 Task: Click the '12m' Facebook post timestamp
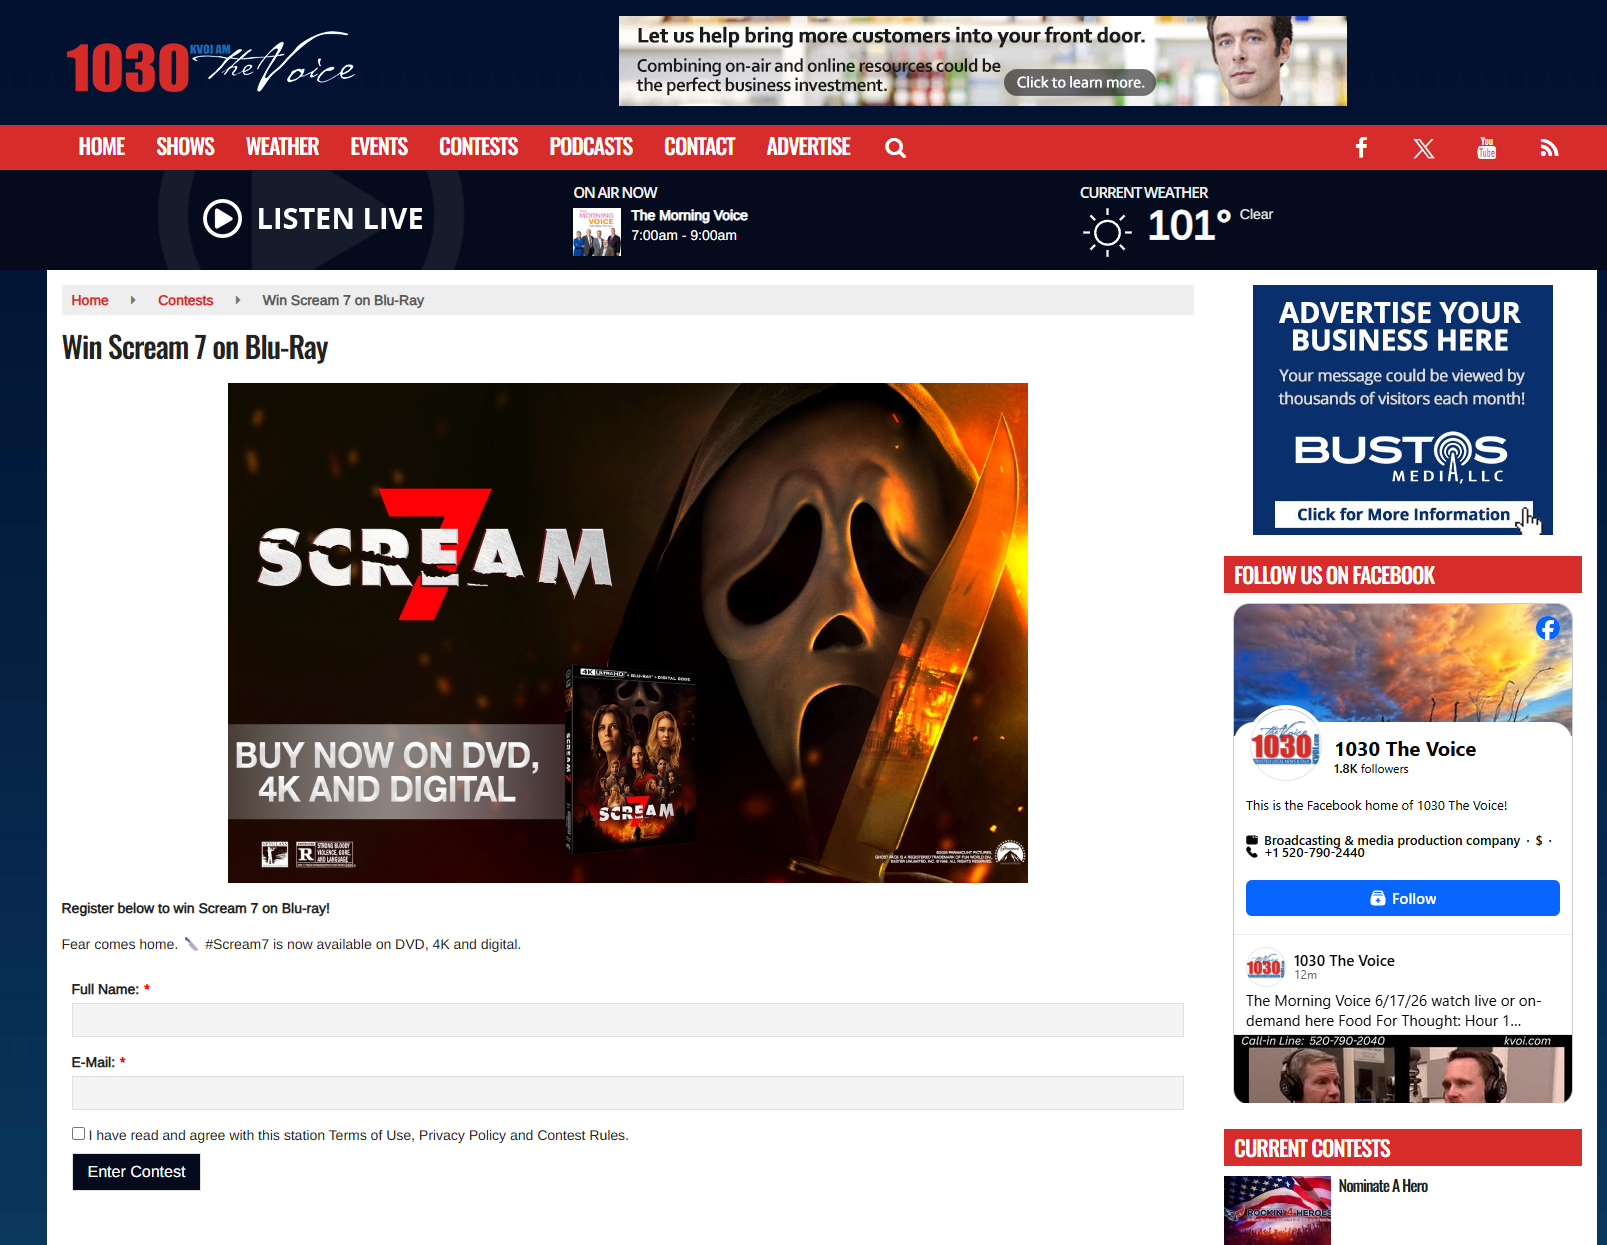1305,975
